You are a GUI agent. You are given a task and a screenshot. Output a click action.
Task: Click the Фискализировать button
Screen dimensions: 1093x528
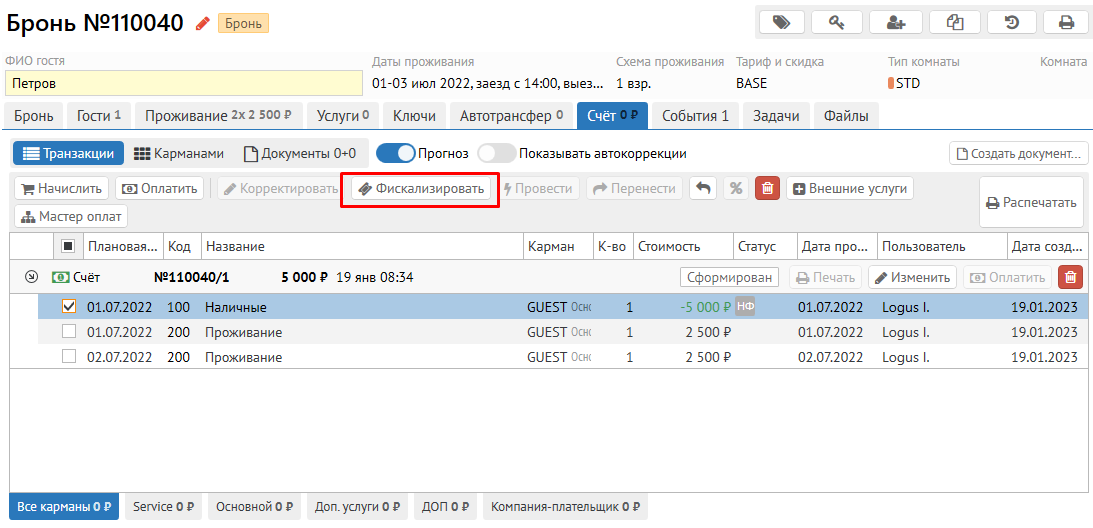pos(420,188)
